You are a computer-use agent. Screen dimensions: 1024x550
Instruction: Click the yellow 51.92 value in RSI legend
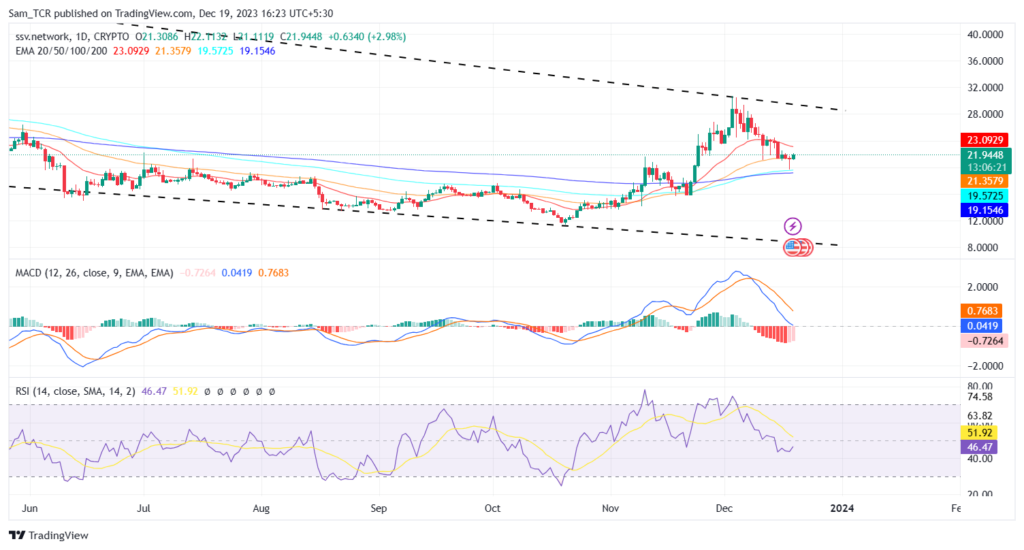pyautogui.click(x=185, y=391)
